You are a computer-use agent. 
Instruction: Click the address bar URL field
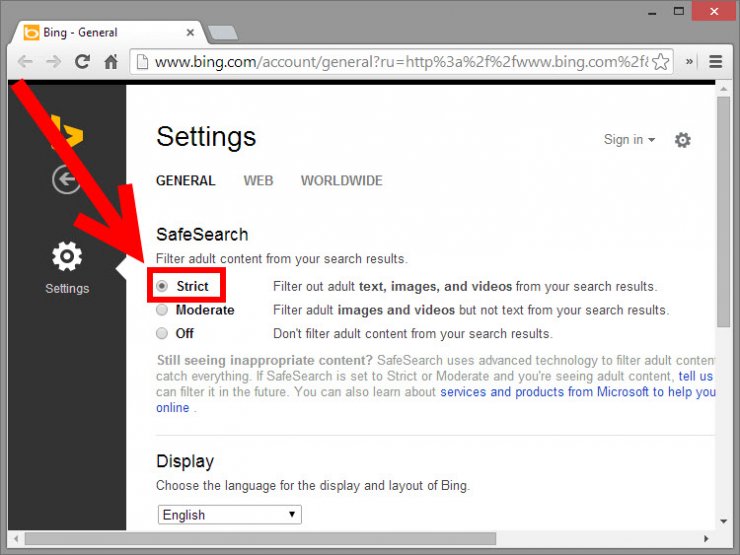(401, 62)
